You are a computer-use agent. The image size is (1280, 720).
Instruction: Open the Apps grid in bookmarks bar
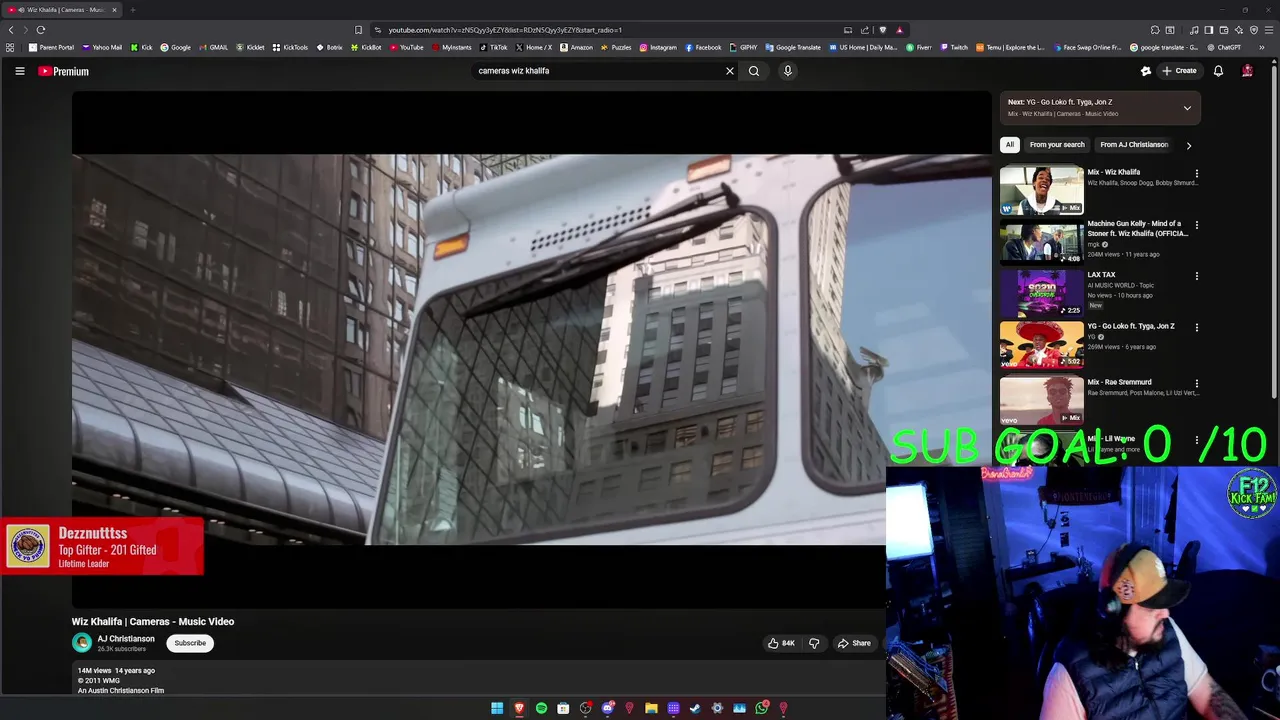pos(10,47)
